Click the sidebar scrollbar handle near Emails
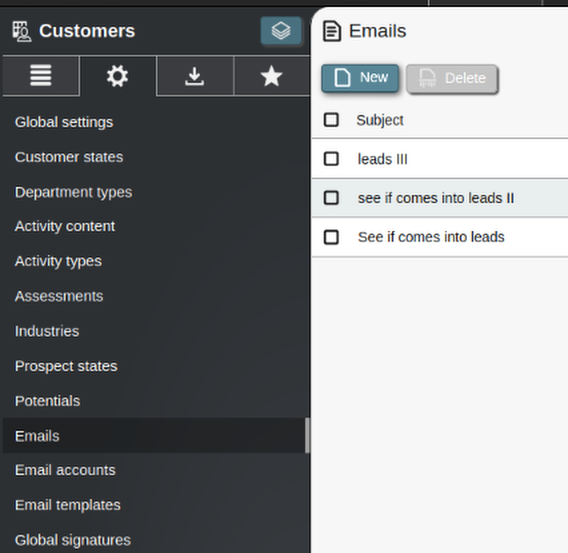 pos(307,435)
